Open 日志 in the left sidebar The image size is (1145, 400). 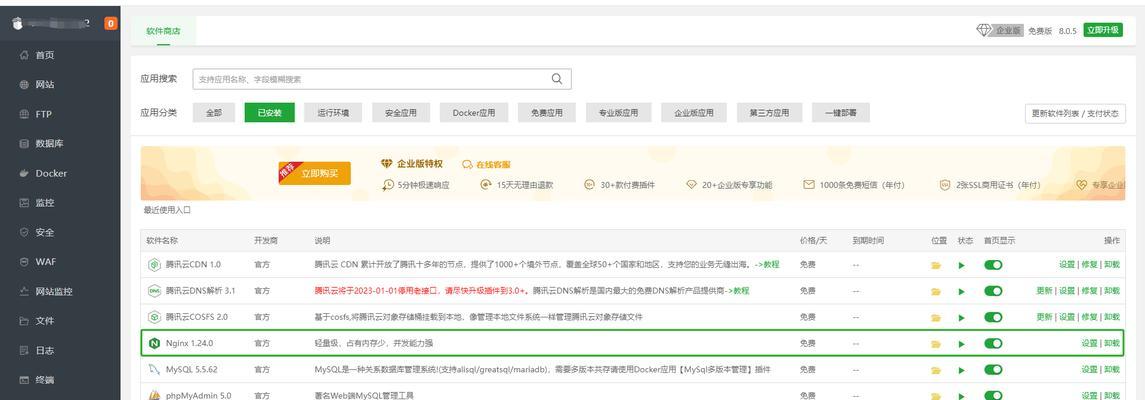point(45,350)
